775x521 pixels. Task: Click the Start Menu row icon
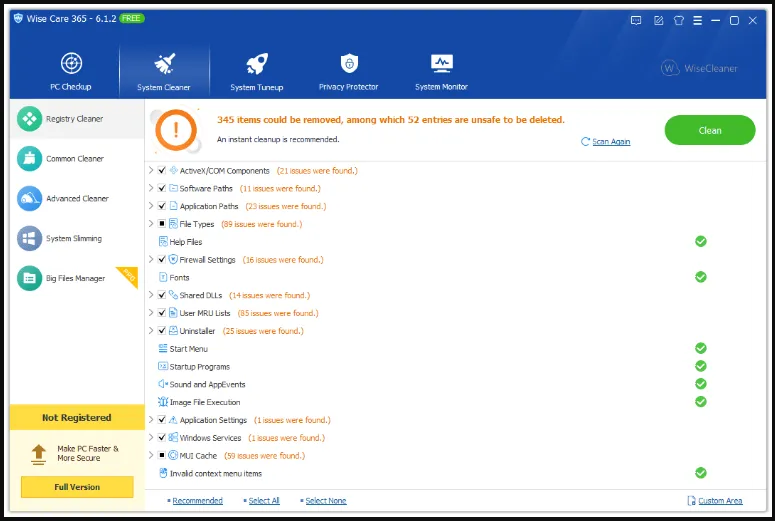click(x=163, y=348)
